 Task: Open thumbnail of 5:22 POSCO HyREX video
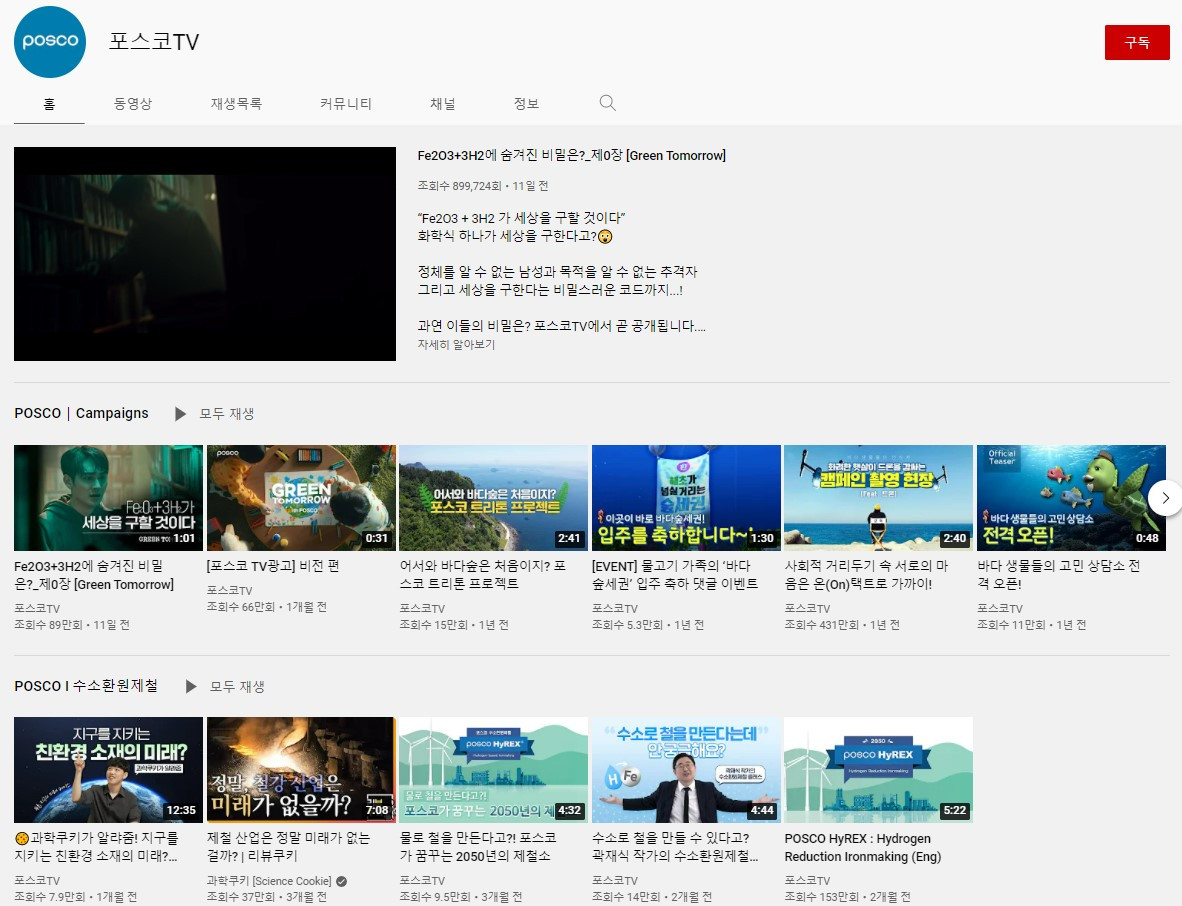tap(879, 770)
